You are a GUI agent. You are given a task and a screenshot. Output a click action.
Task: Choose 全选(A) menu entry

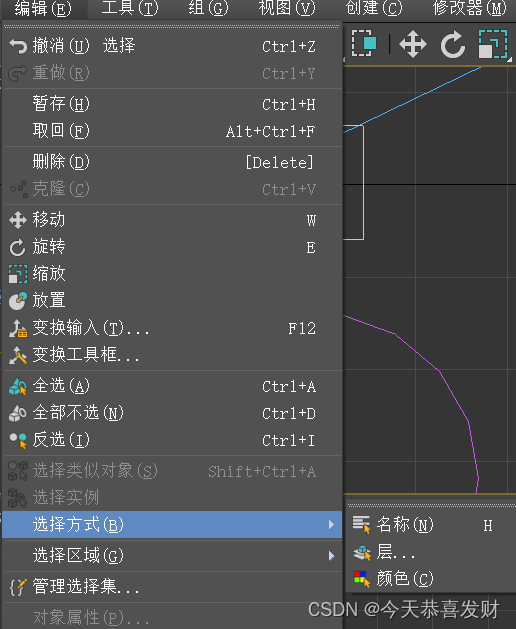(x=172, y=386)
